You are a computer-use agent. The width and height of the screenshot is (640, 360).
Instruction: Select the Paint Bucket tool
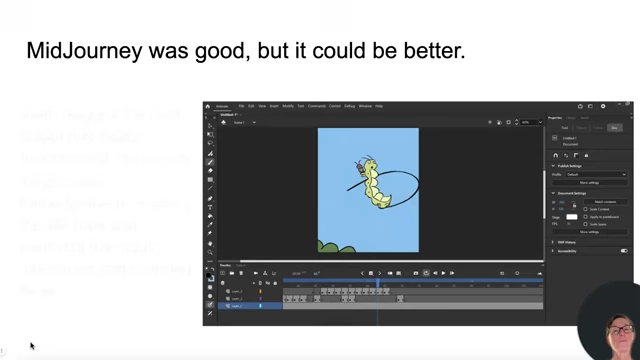coord(210,216)
